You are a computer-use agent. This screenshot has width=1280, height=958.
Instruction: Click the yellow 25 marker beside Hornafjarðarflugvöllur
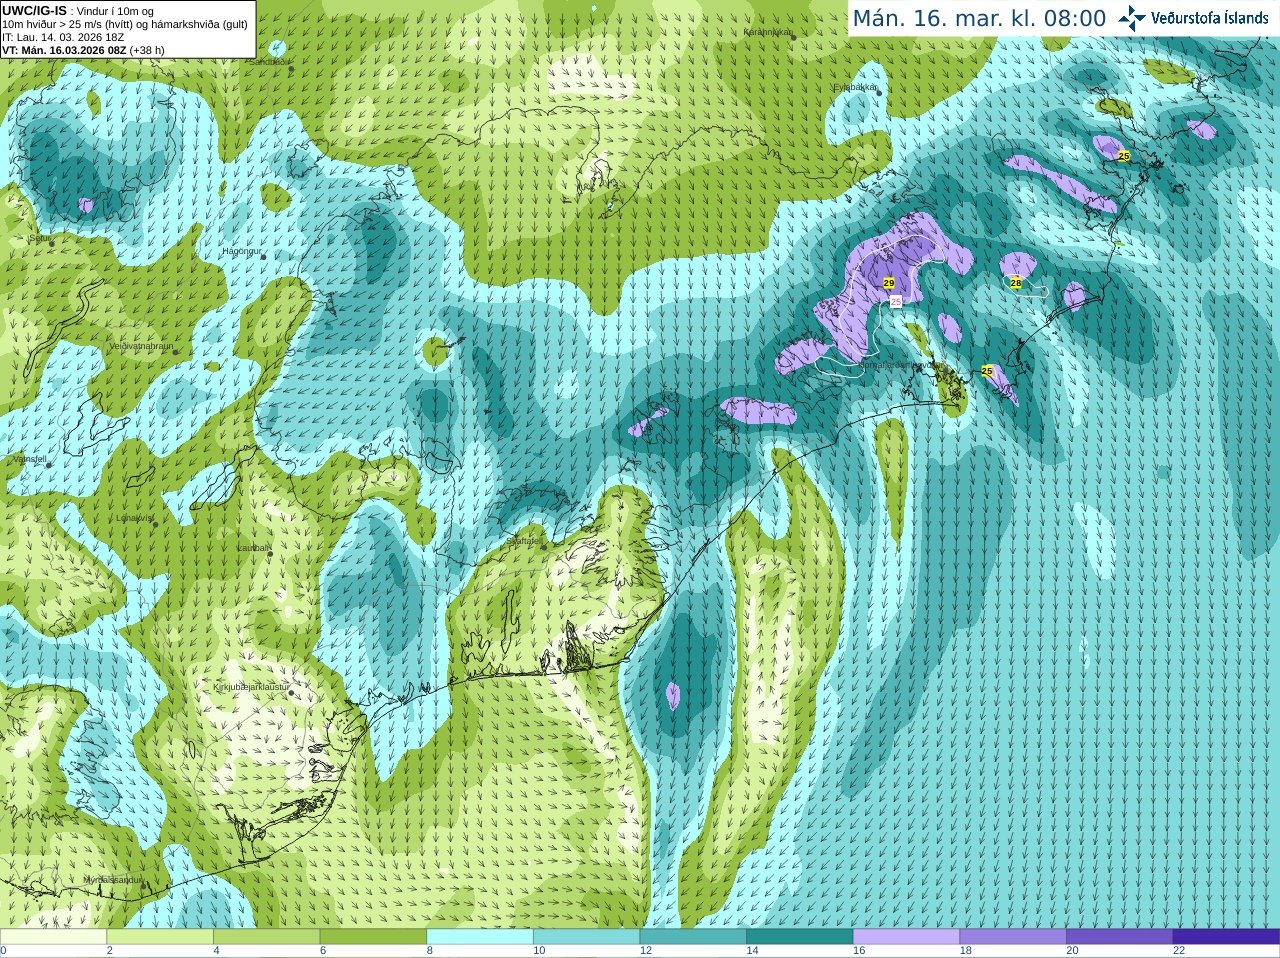click(x=987, y=371)
